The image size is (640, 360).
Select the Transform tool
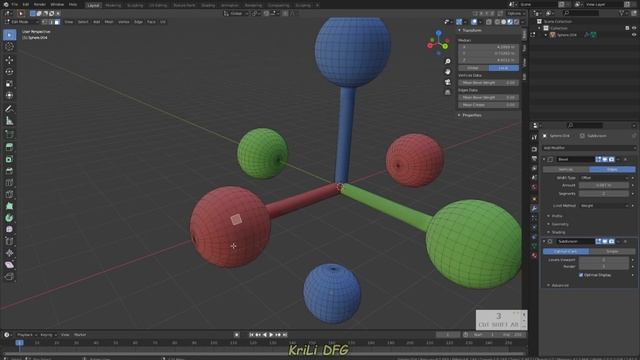click(x=9, y=96)
